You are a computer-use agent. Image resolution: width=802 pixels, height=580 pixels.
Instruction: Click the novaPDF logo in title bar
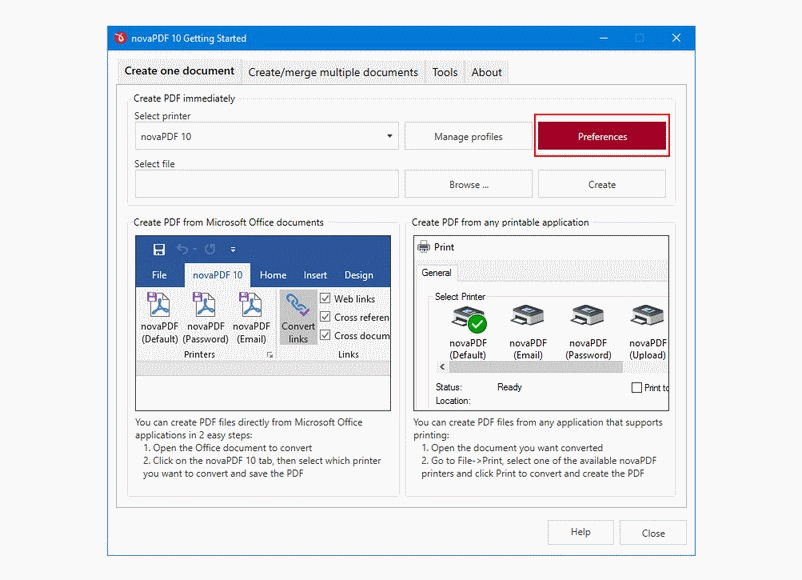click(120, 38)
